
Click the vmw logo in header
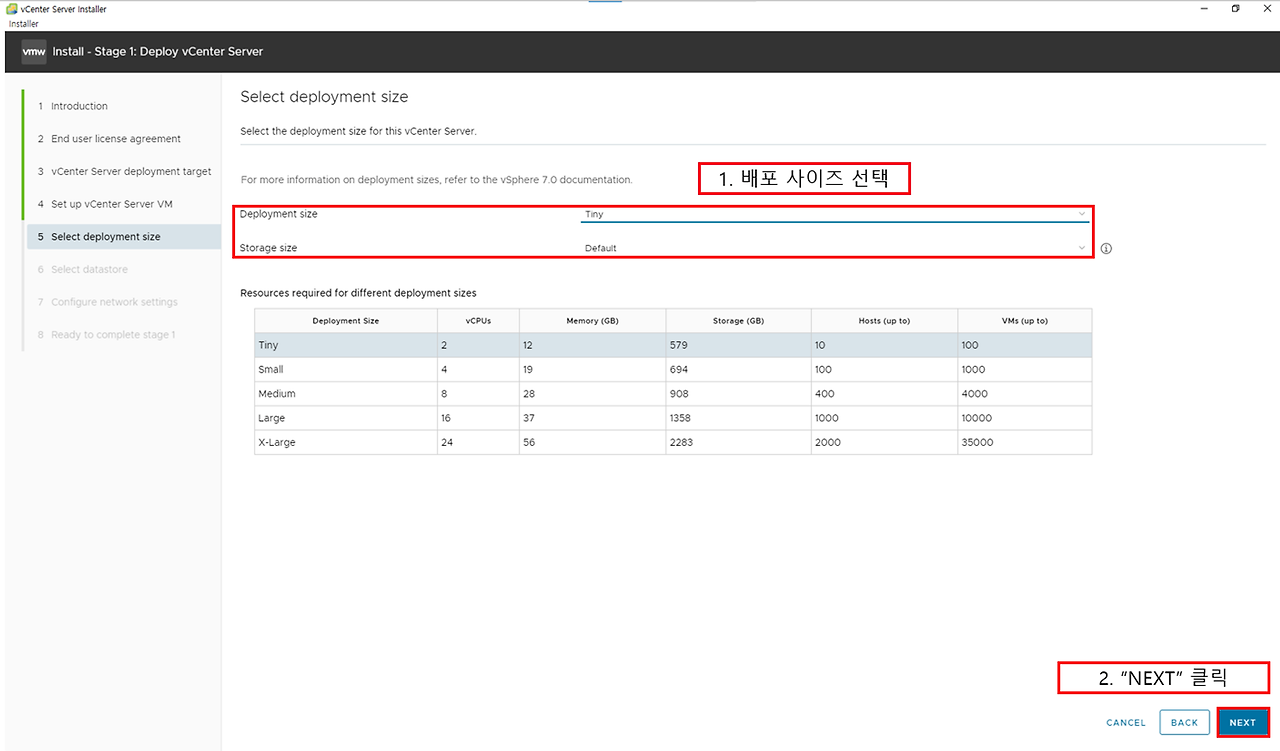point(34,51)
